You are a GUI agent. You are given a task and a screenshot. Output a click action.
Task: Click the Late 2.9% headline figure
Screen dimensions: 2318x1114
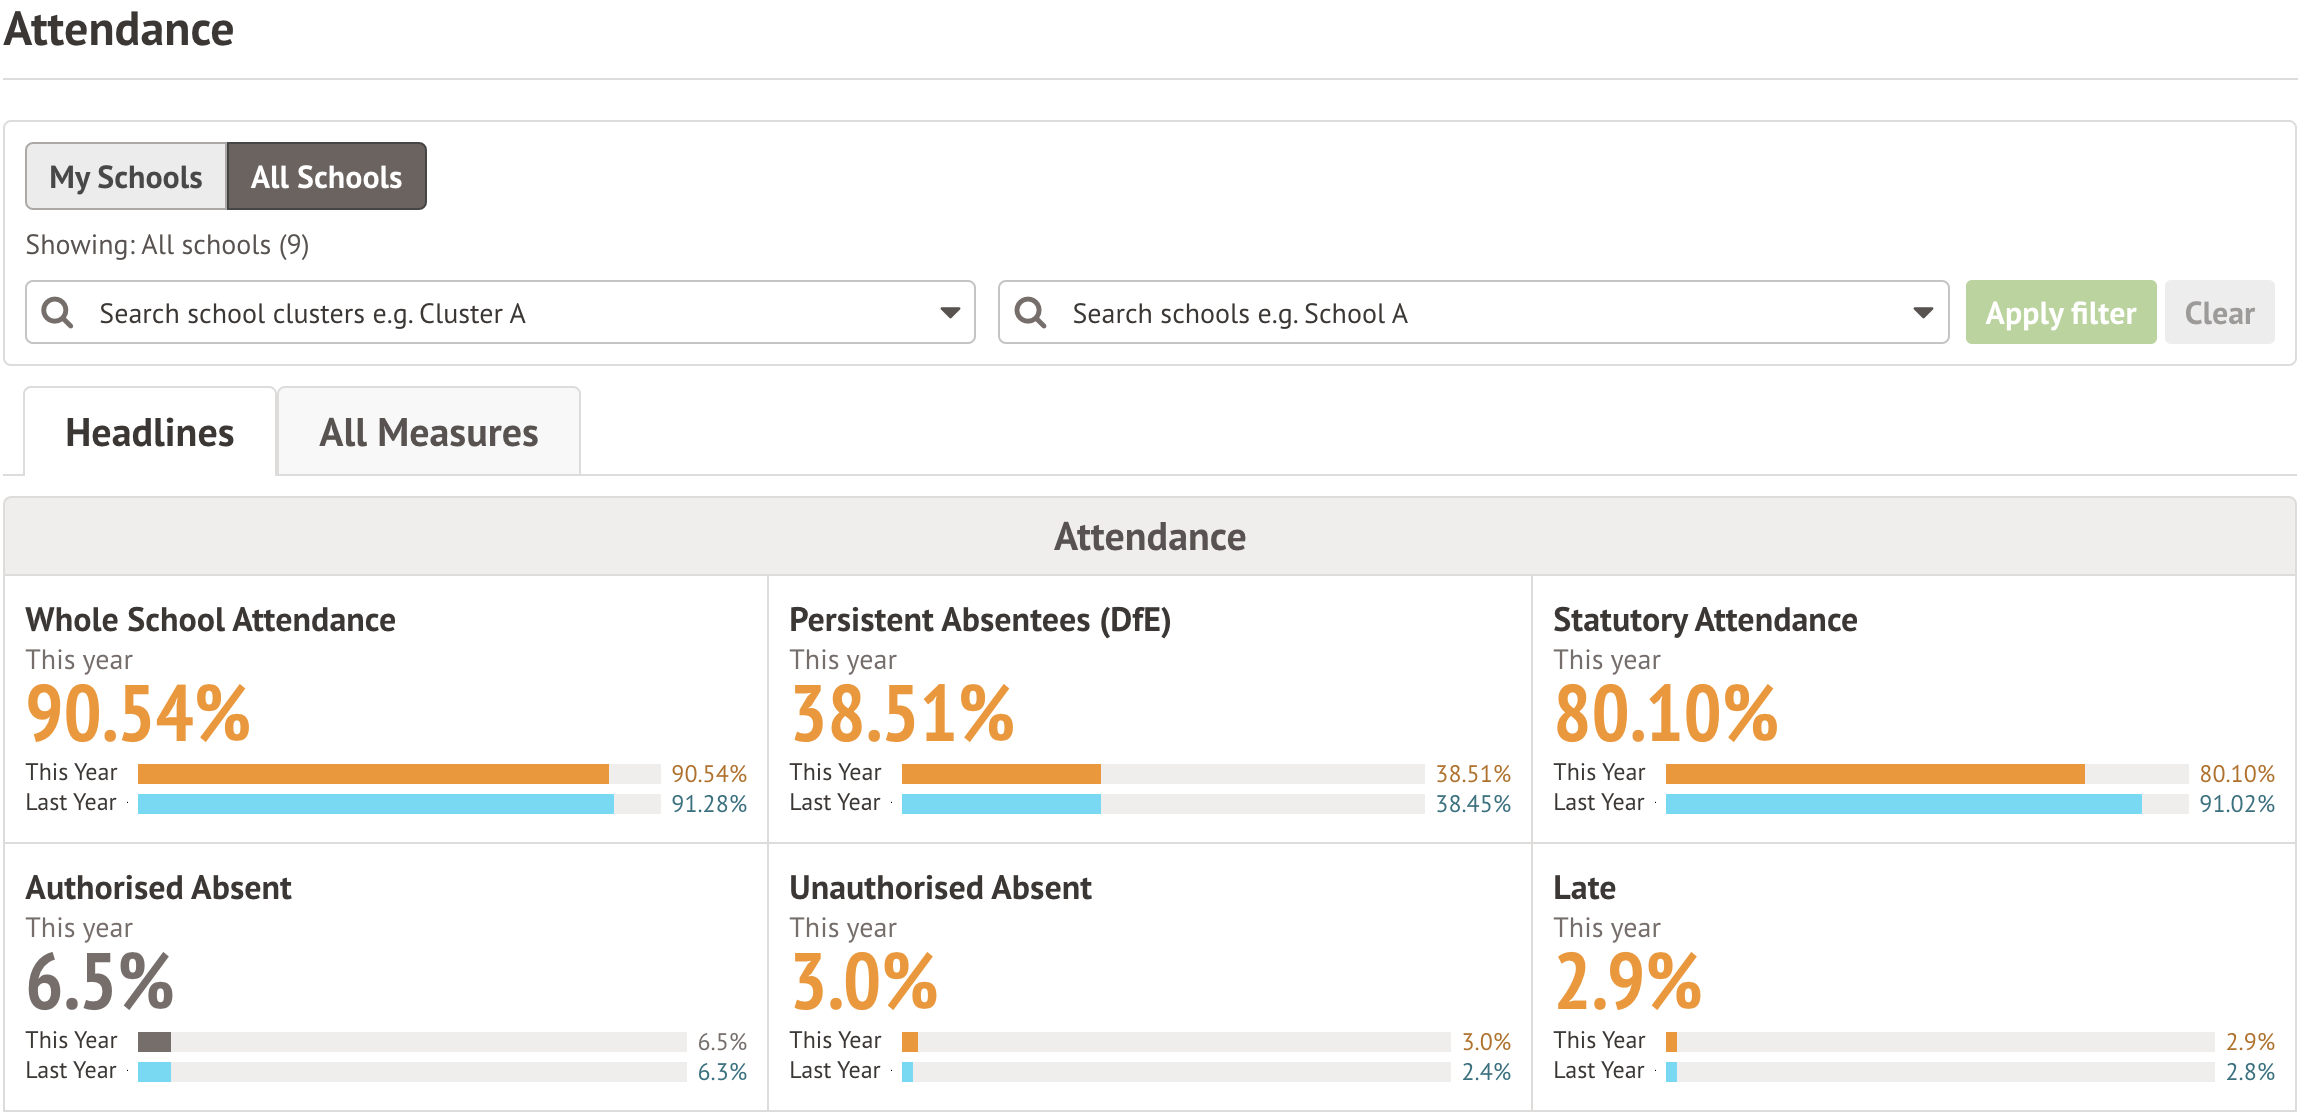click(1627, 982)
